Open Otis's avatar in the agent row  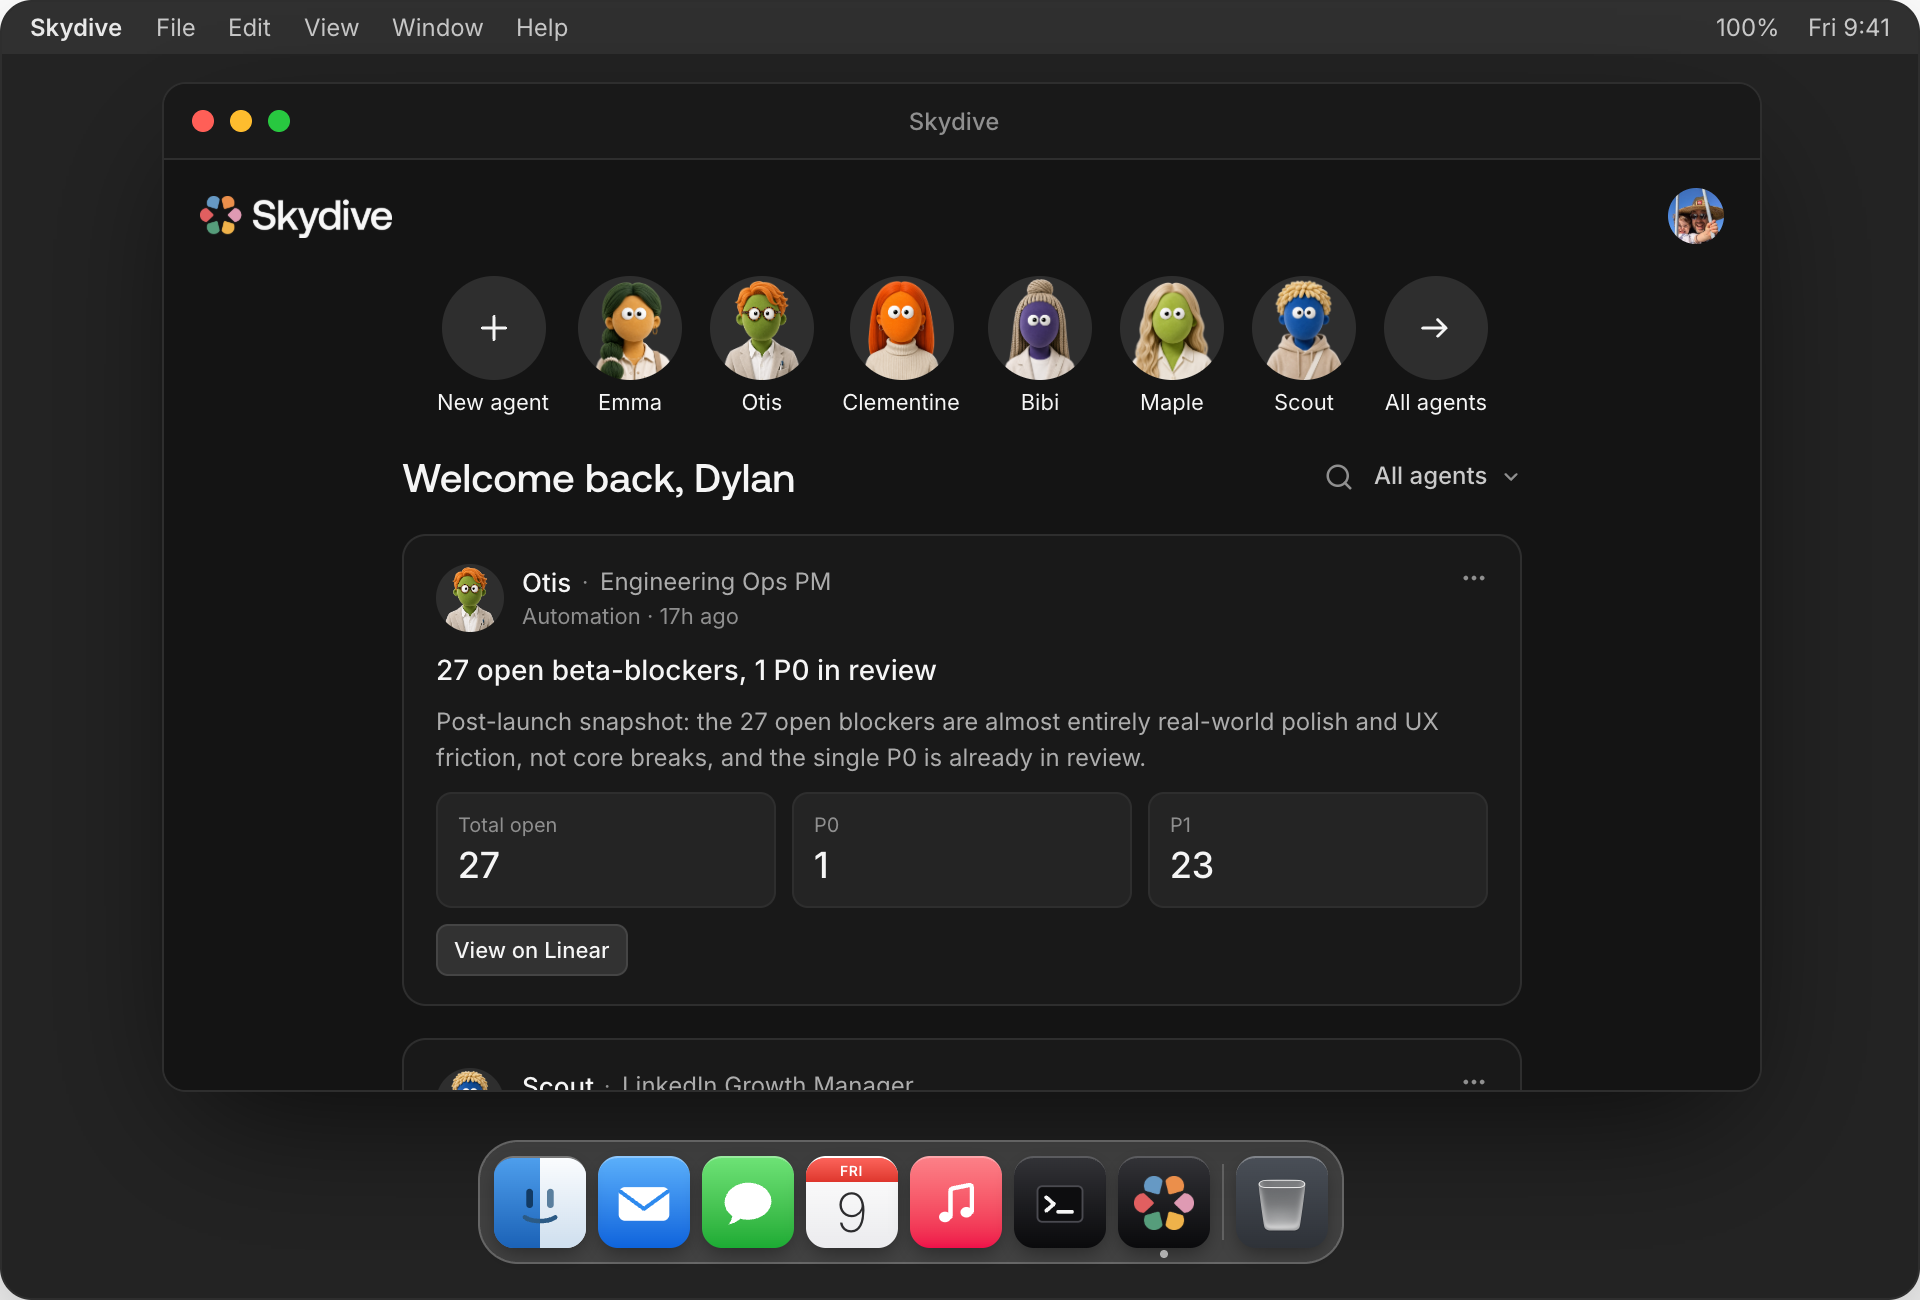762,328
